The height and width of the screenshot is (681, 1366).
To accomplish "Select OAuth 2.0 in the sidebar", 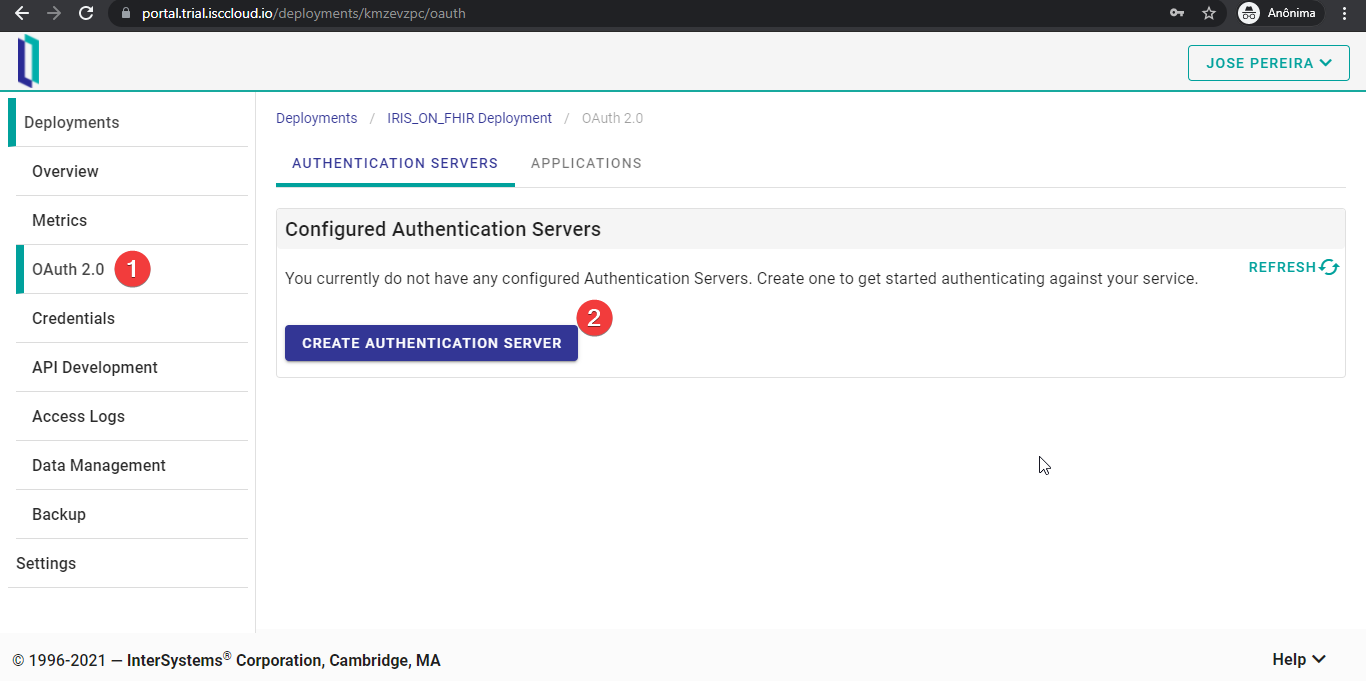I will coord(132,269).
